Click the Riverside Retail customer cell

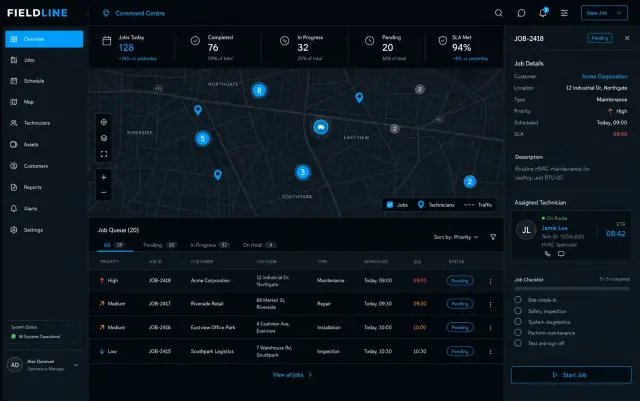[x=207, y=304]
